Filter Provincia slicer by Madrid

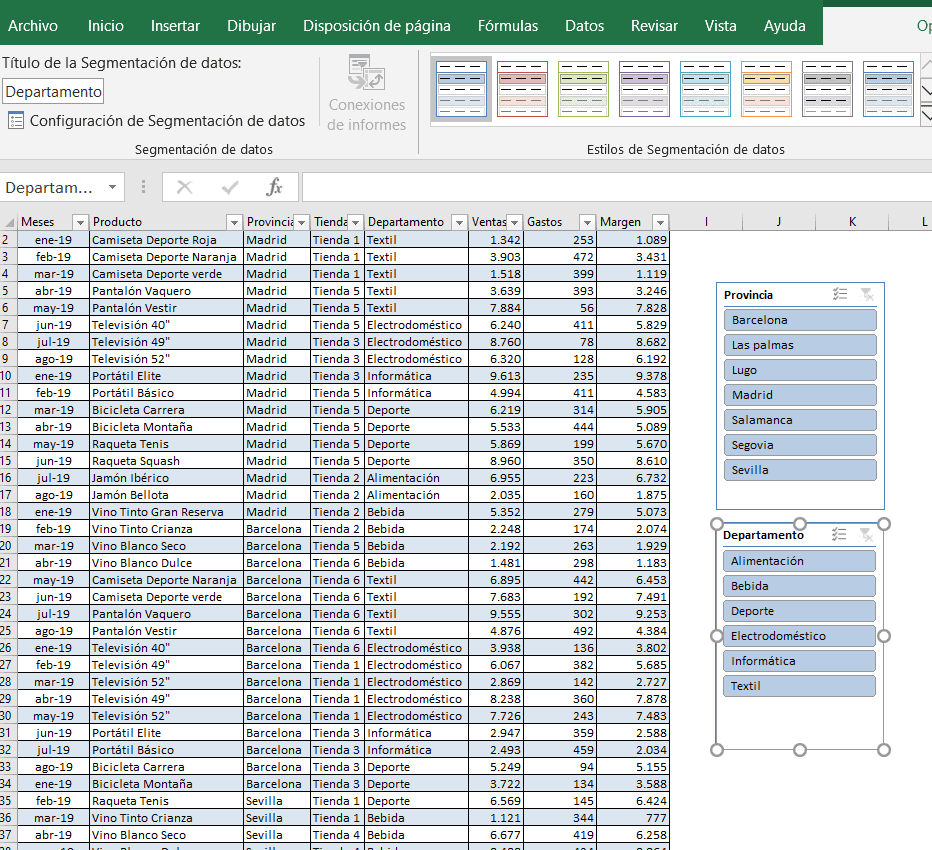pyautogui.click(x=800, y=395)
